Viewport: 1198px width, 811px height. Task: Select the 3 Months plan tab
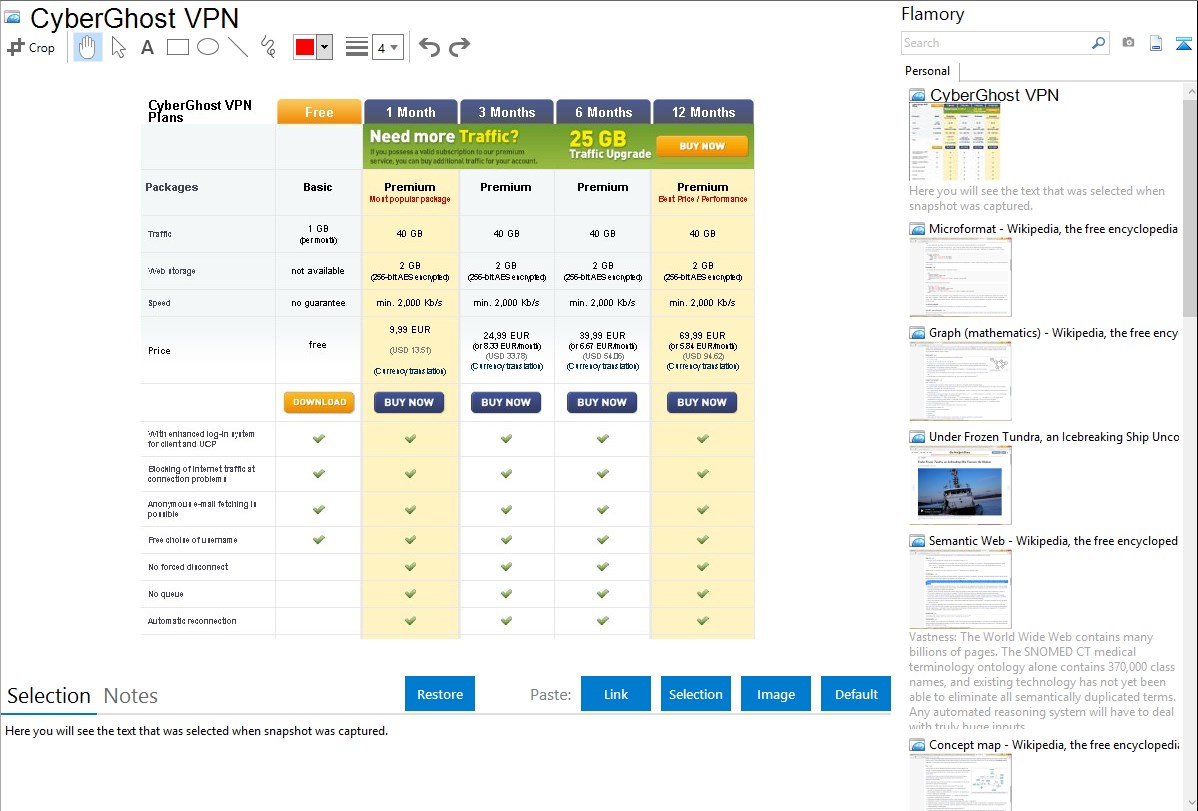(507, 112)
